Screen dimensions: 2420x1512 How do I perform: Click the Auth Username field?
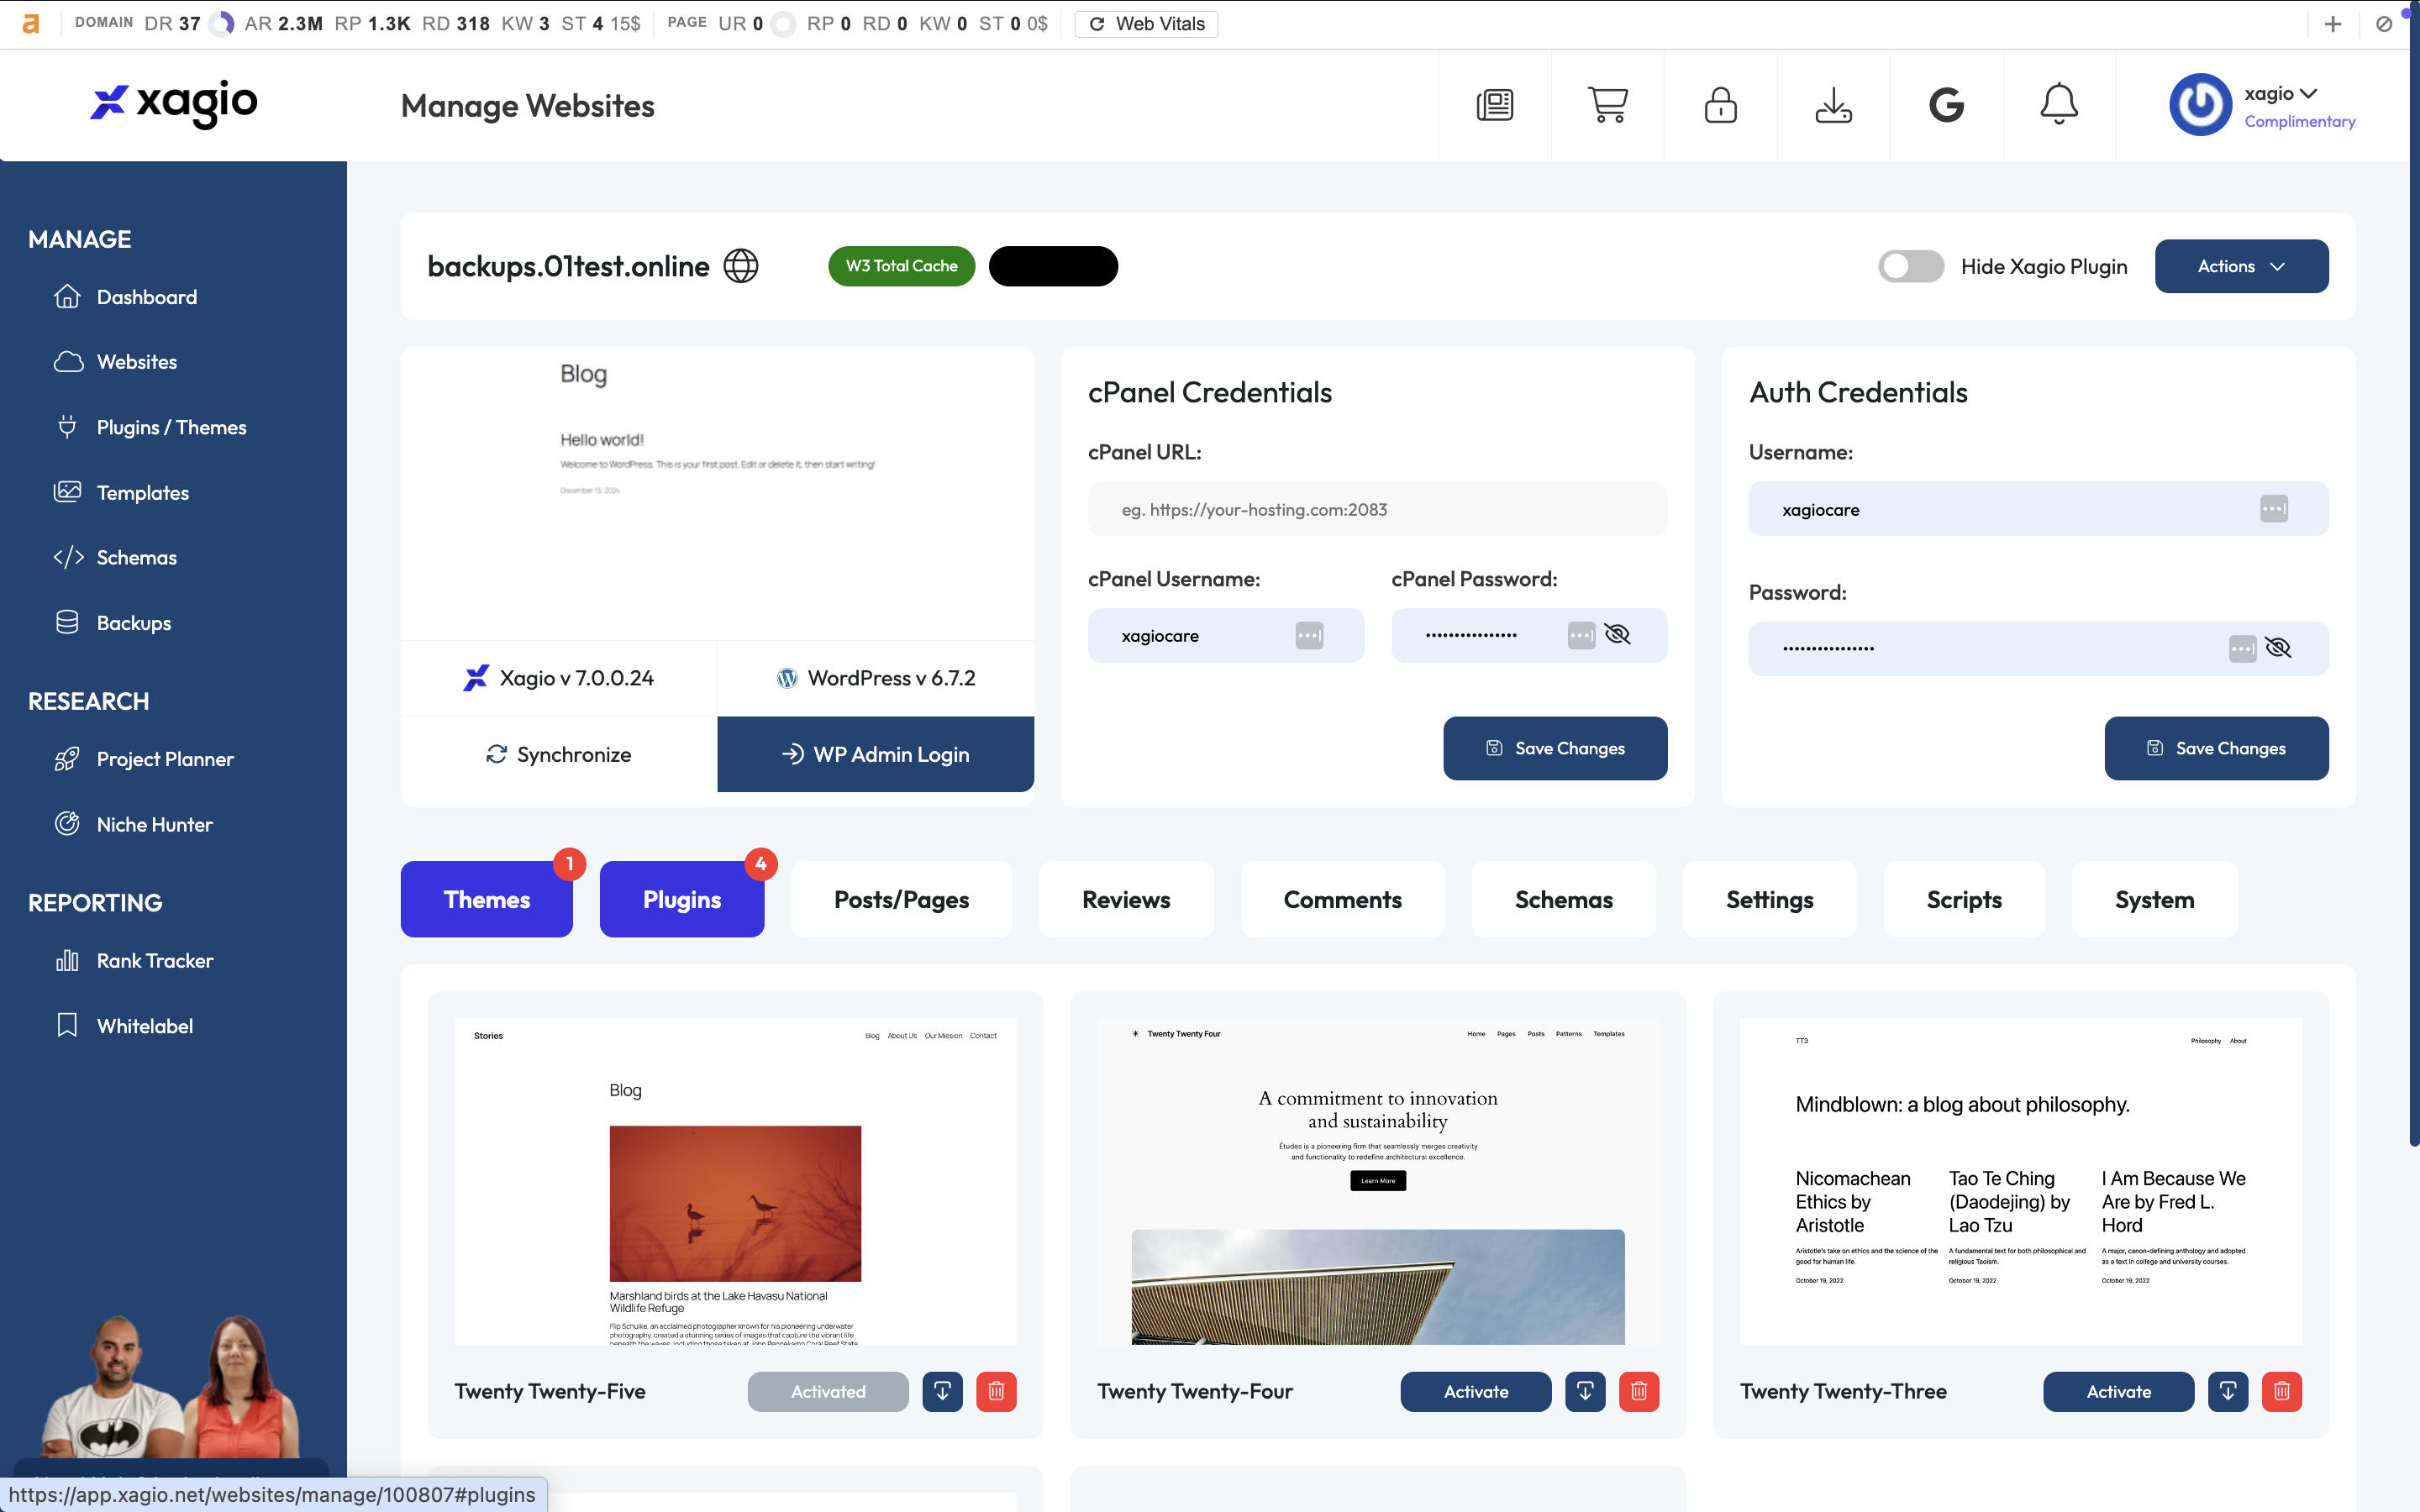point(2038,509)
